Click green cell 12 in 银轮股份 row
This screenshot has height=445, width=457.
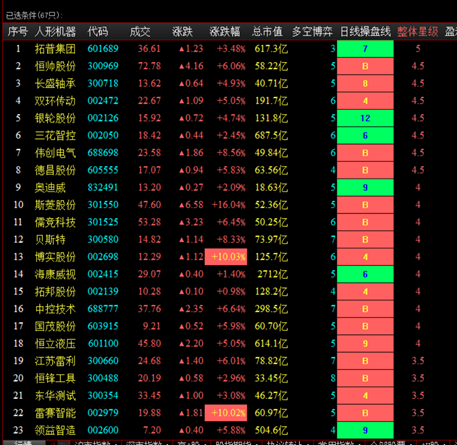click(365, 118)
